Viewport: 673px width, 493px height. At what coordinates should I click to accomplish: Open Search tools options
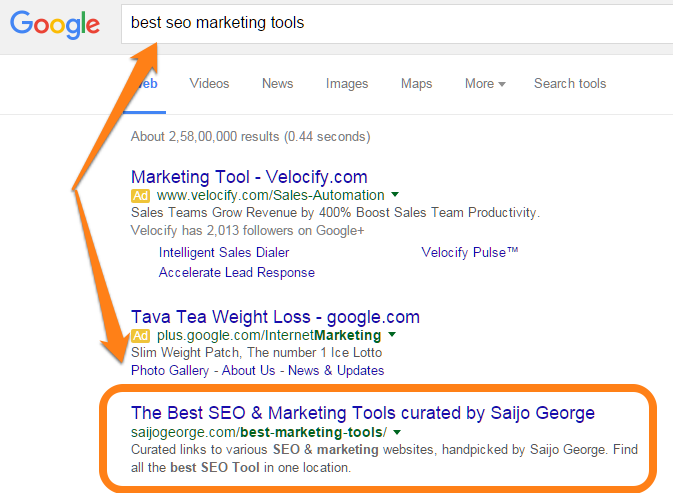[x=570, y=84]
